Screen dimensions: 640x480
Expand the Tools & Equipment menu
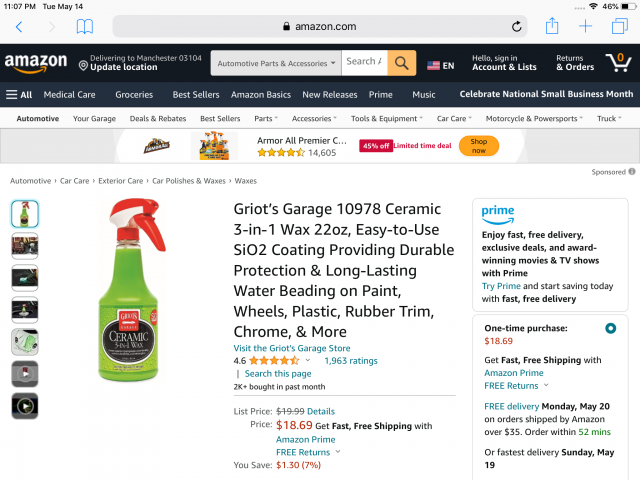pos(387,118)
